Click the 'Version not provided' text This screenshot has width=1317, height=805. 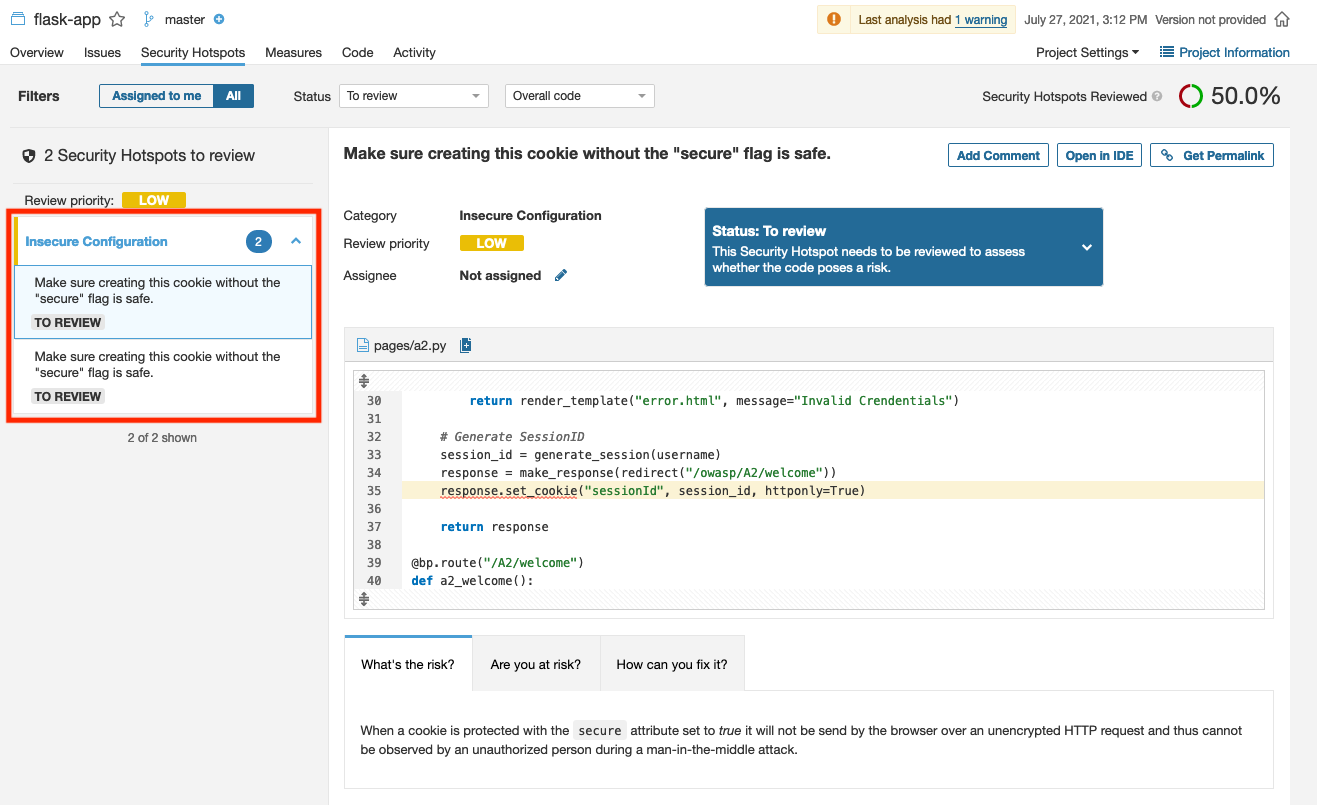1210,20
